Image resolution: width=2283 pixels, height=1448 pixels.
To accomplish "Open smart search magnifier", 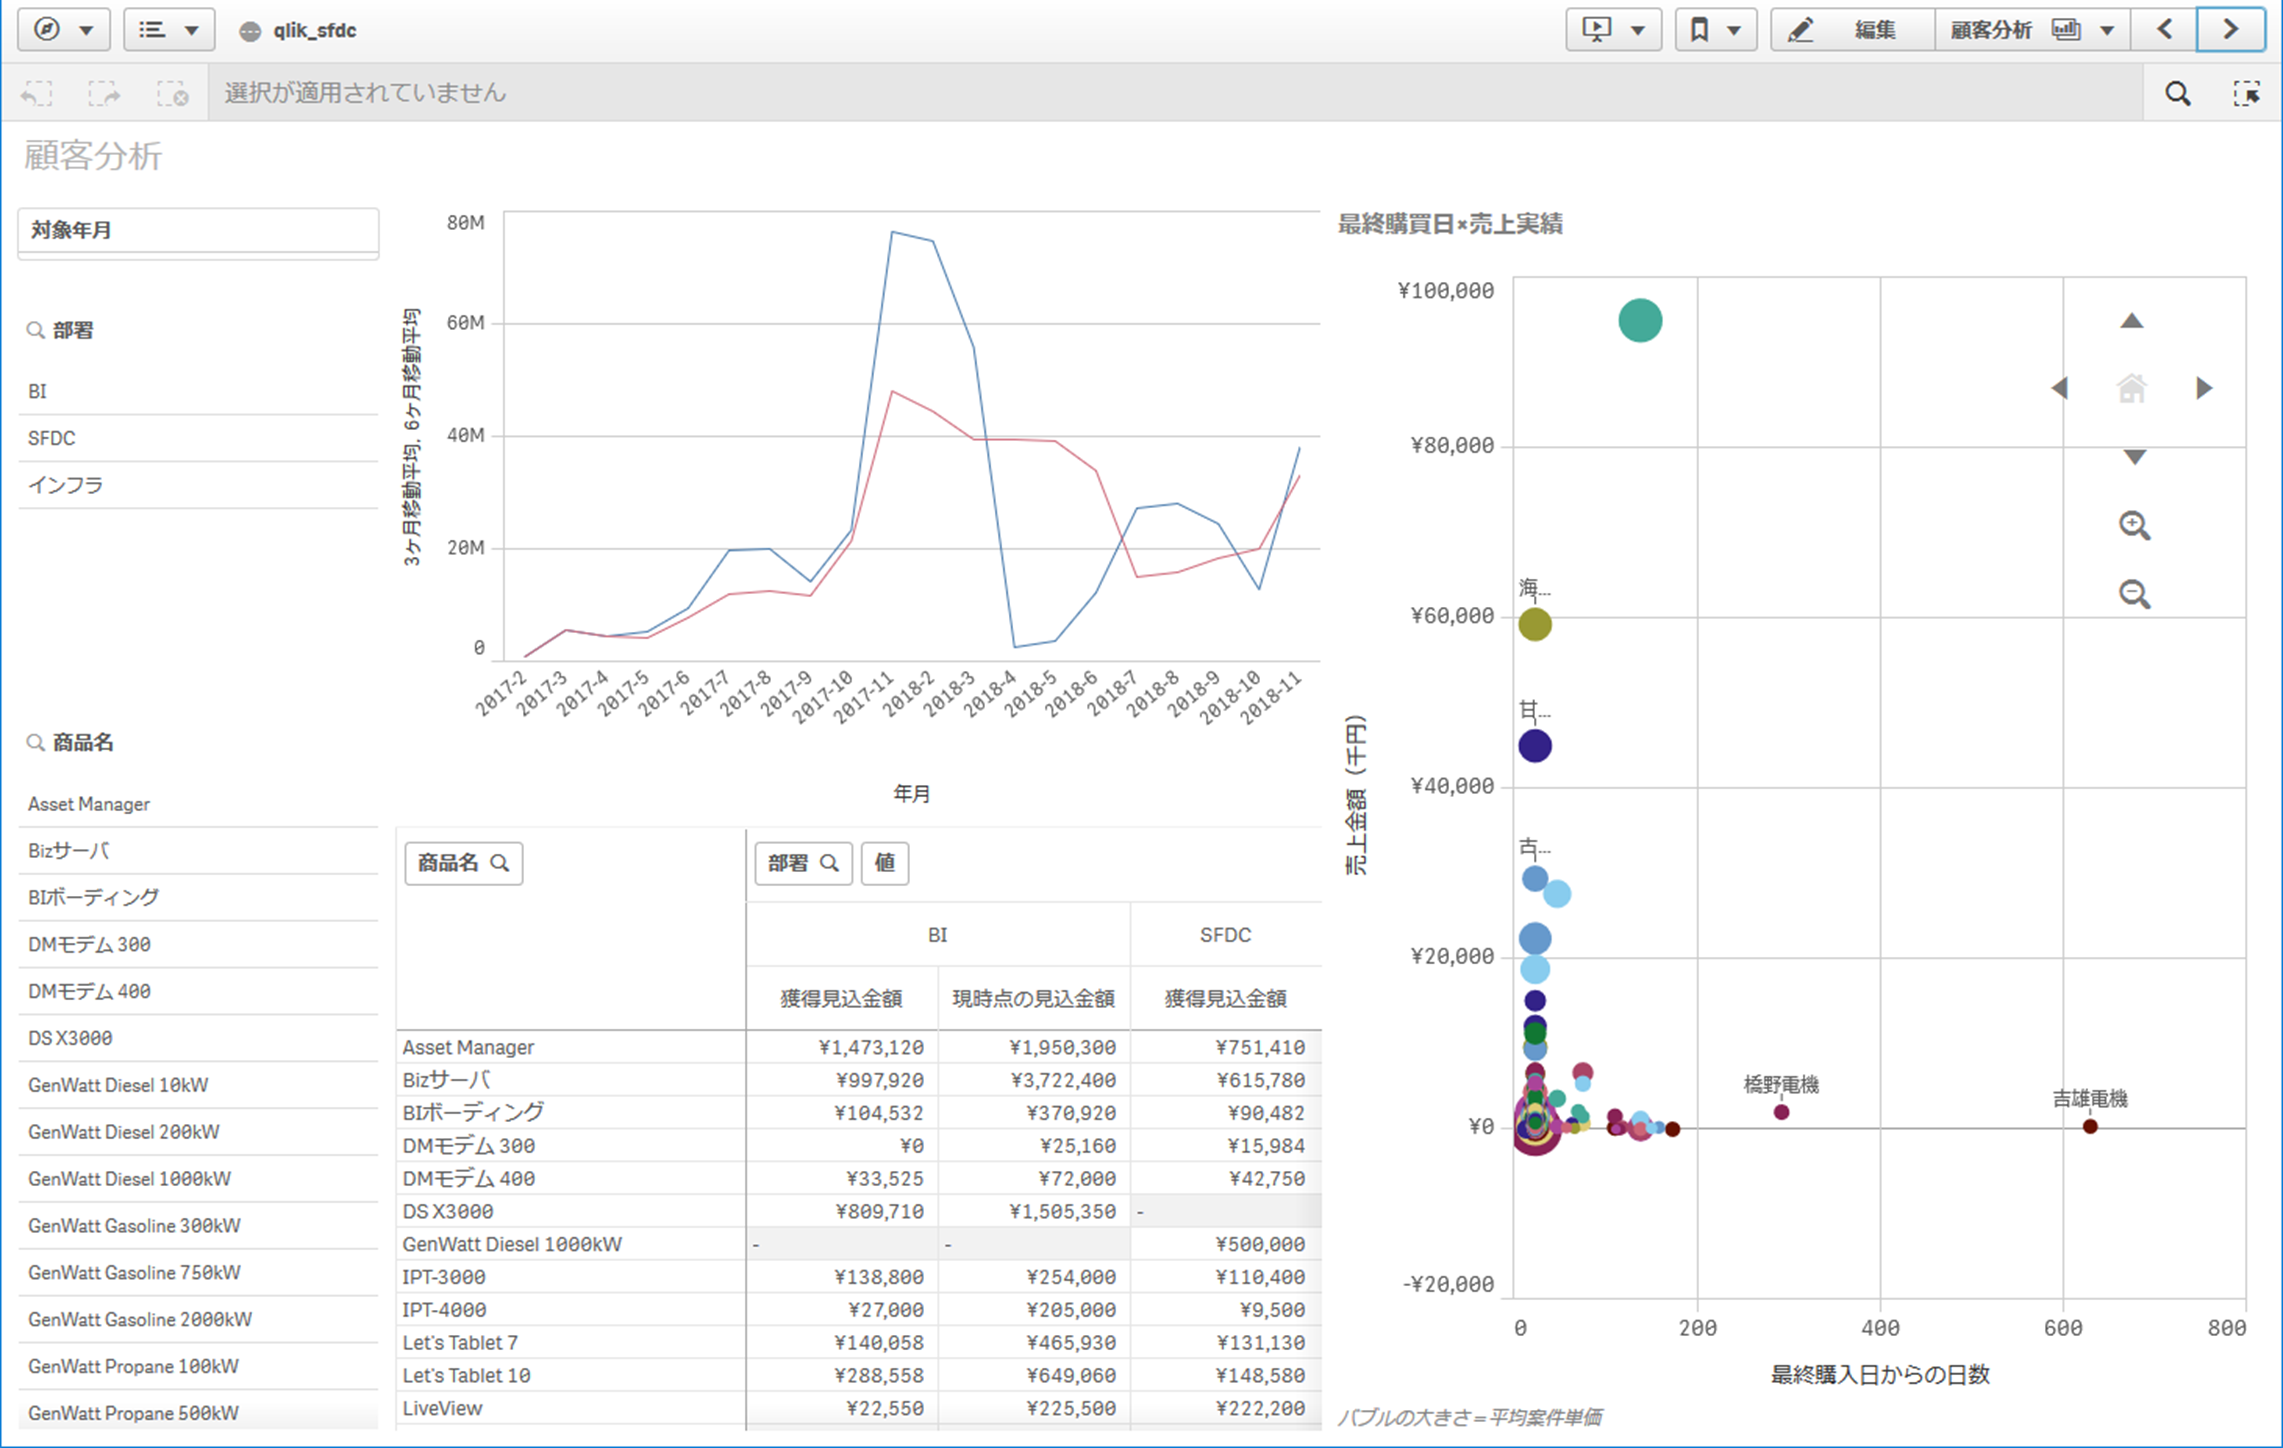I will click(x=2178, y=93).
